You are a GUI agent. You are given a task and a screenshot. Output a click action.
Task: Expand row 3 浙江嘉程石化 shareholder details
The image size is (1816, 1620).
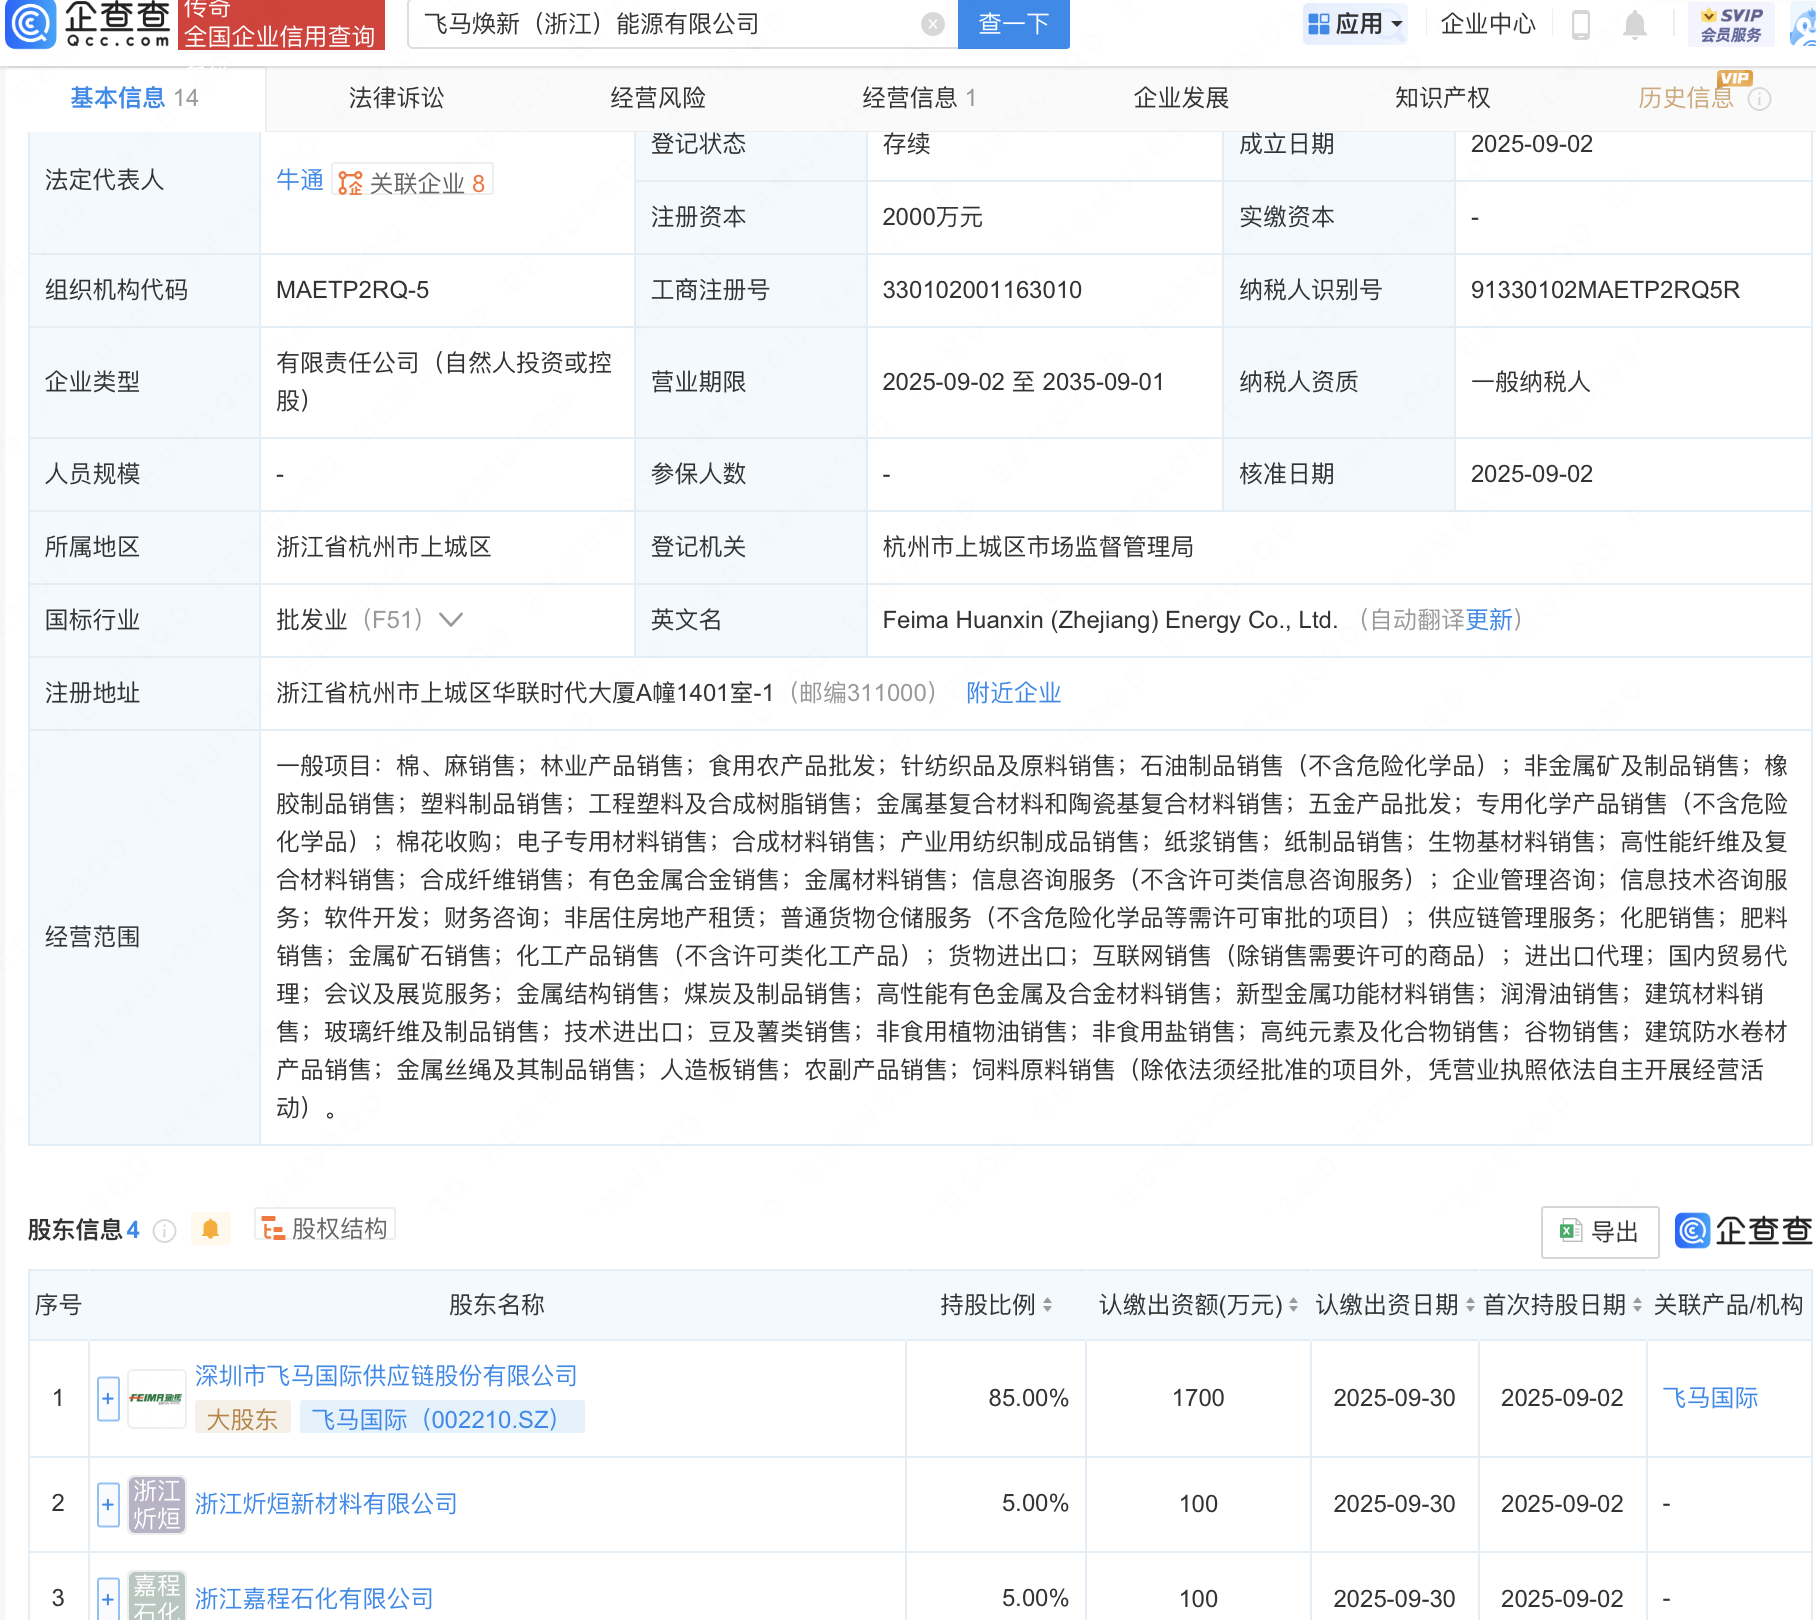click(x=108, y=1598)
